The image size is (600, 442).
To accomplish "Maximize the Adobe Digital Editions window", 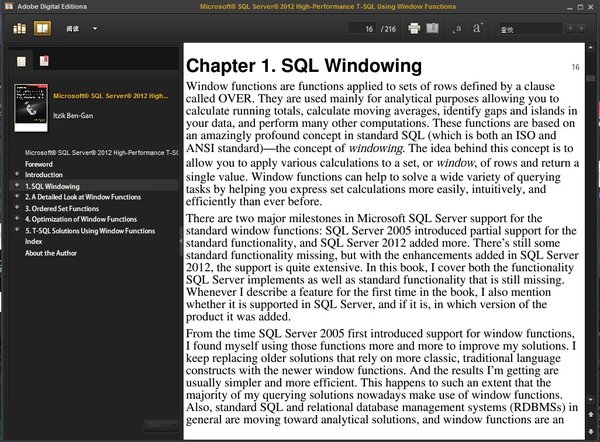I will (x=580, y=7).
